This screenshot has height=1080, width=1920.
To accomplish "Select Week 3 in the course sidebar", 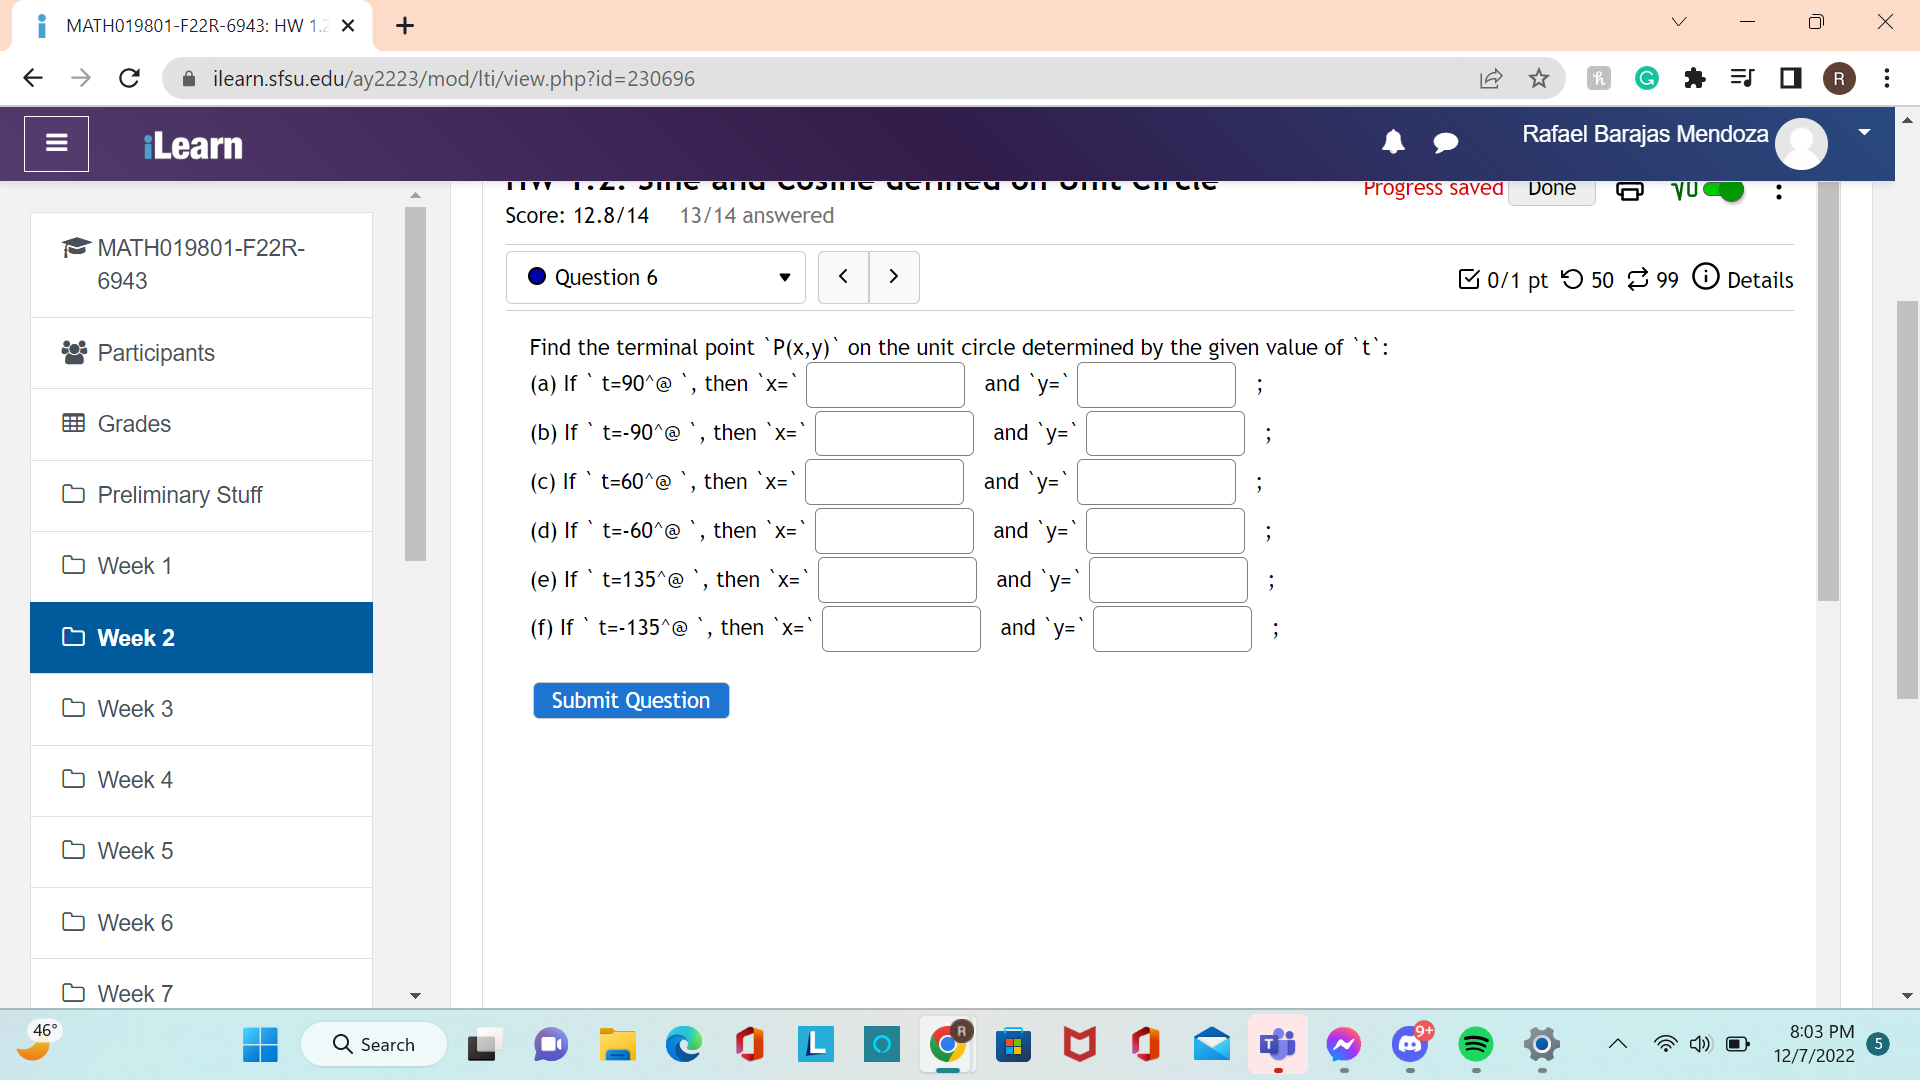I will pyautogui.click(x=135, y=709).
